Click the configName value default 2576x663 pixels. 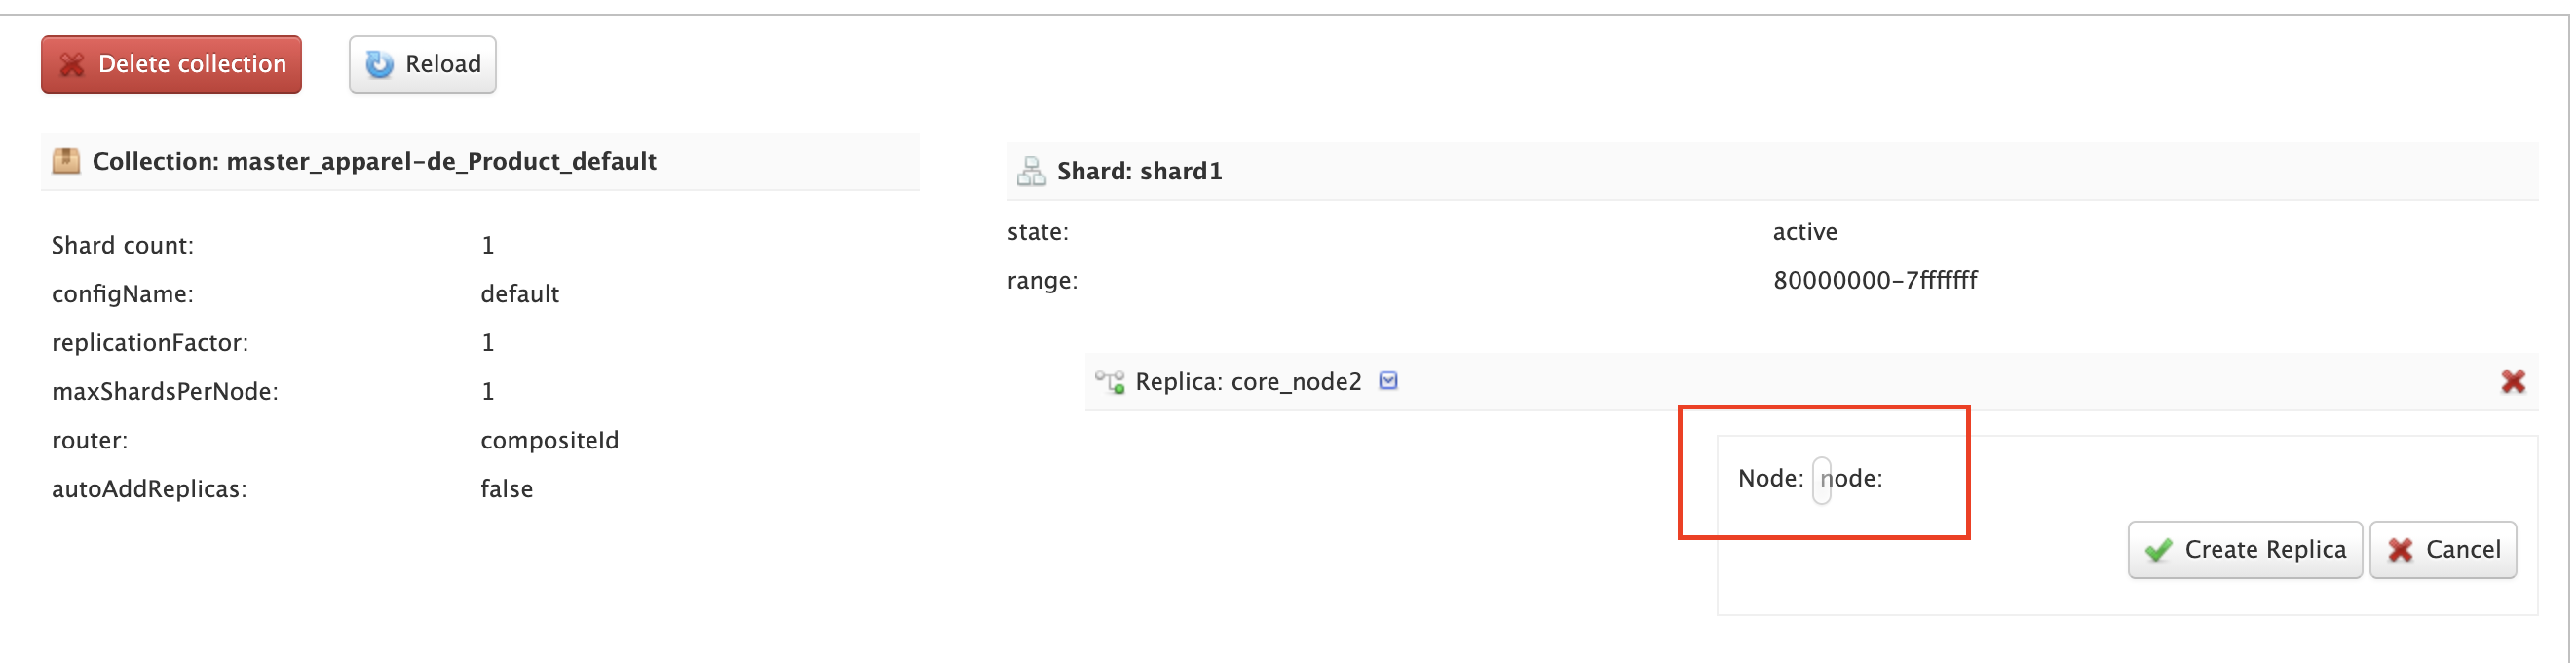(520, 294)
